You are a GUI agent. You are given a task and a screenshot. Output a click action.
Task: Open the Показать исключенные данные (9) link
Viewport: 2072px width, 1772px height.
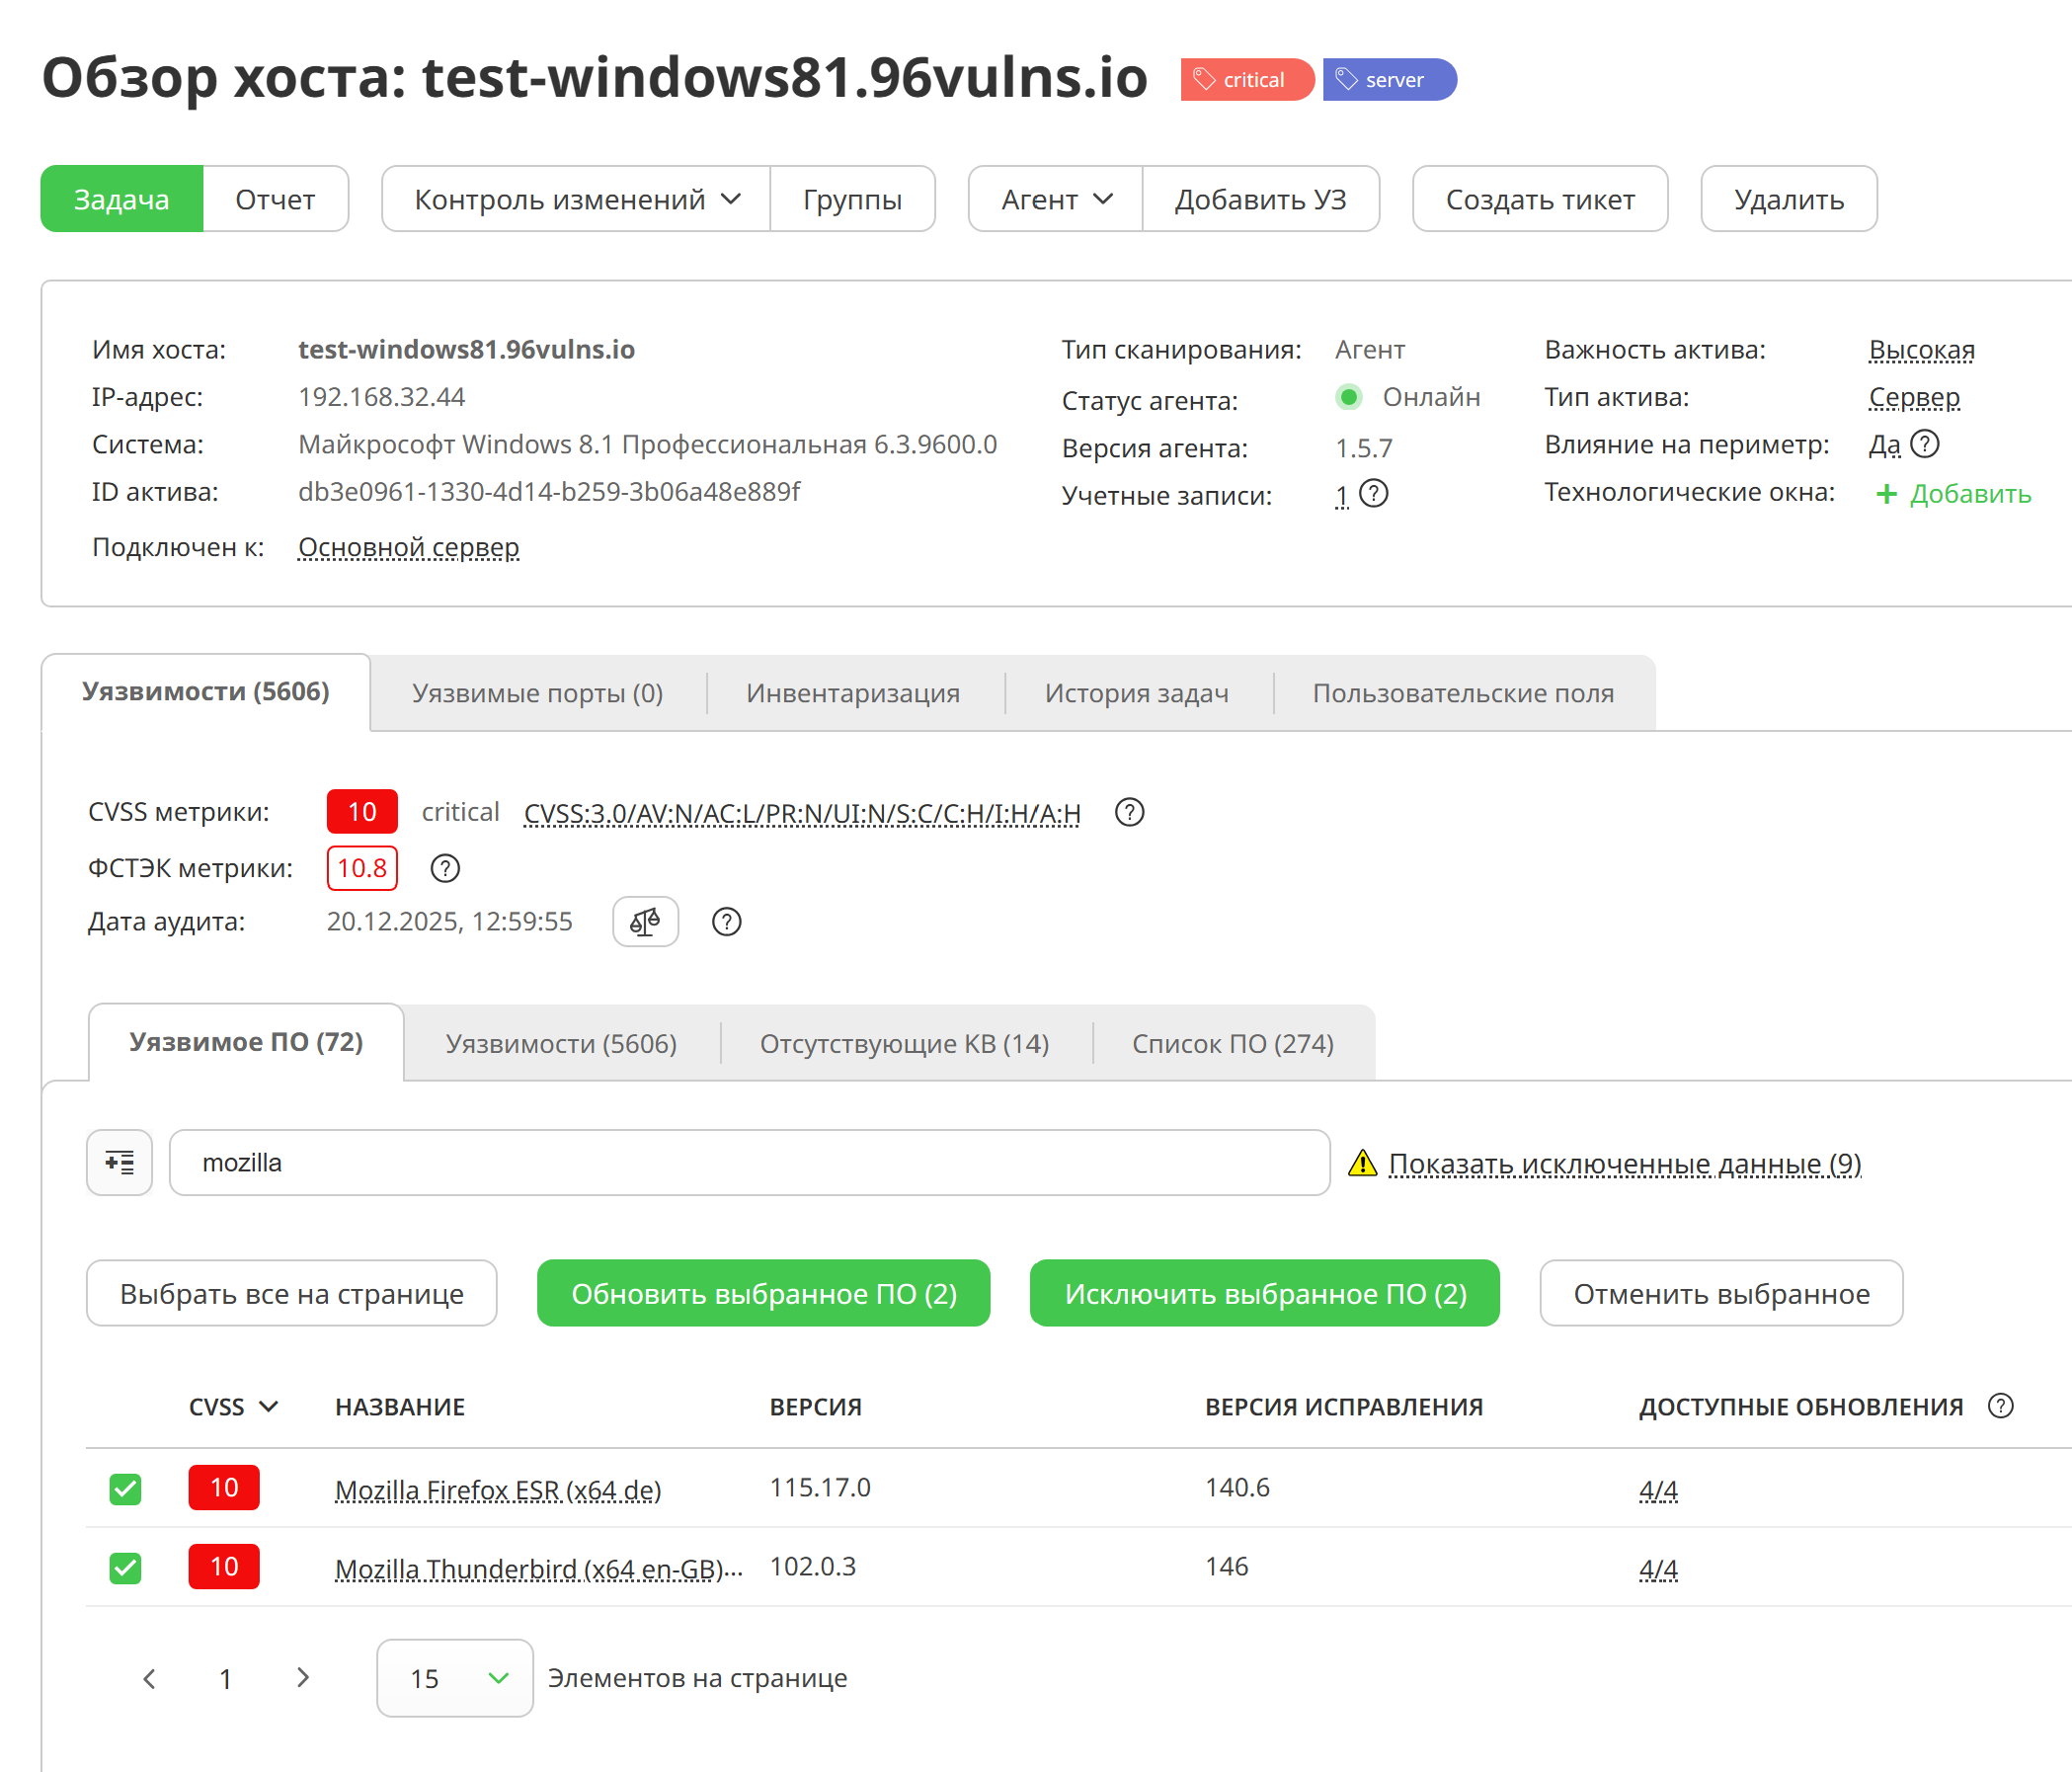(x=1624, y=1163)
